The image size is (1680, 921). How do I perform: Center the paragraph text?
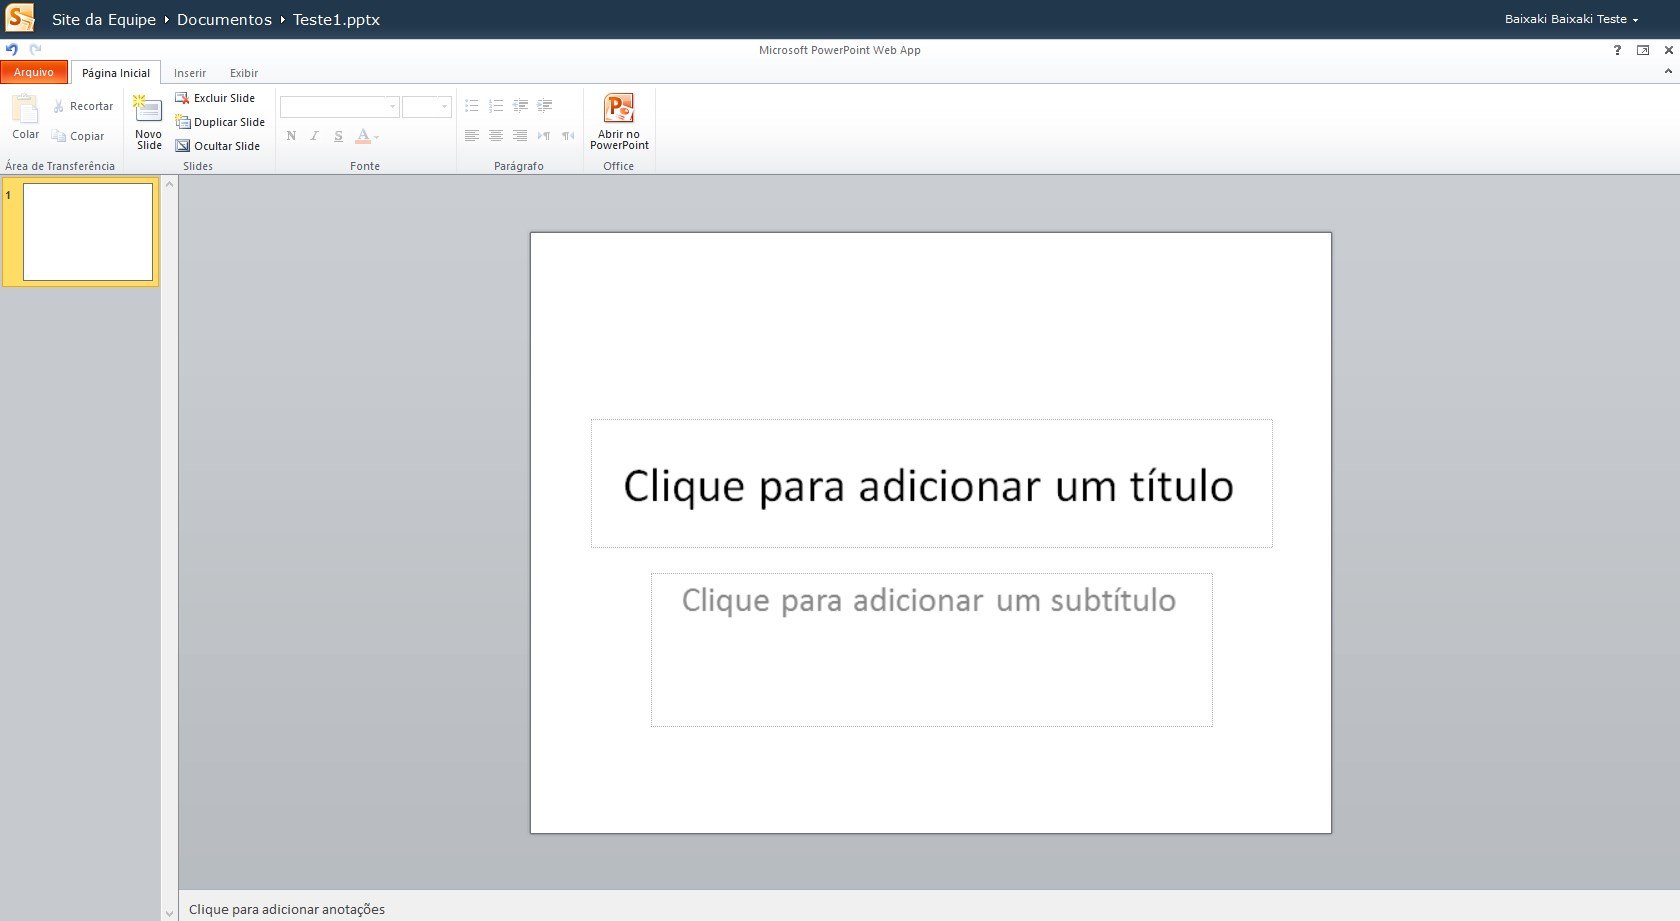point(496,136)
